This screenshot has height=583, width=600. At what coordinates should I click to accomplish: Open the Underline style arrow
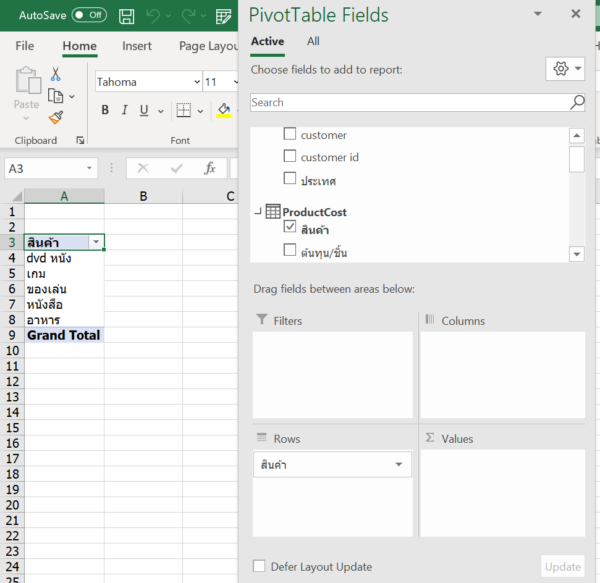point(161,111)
